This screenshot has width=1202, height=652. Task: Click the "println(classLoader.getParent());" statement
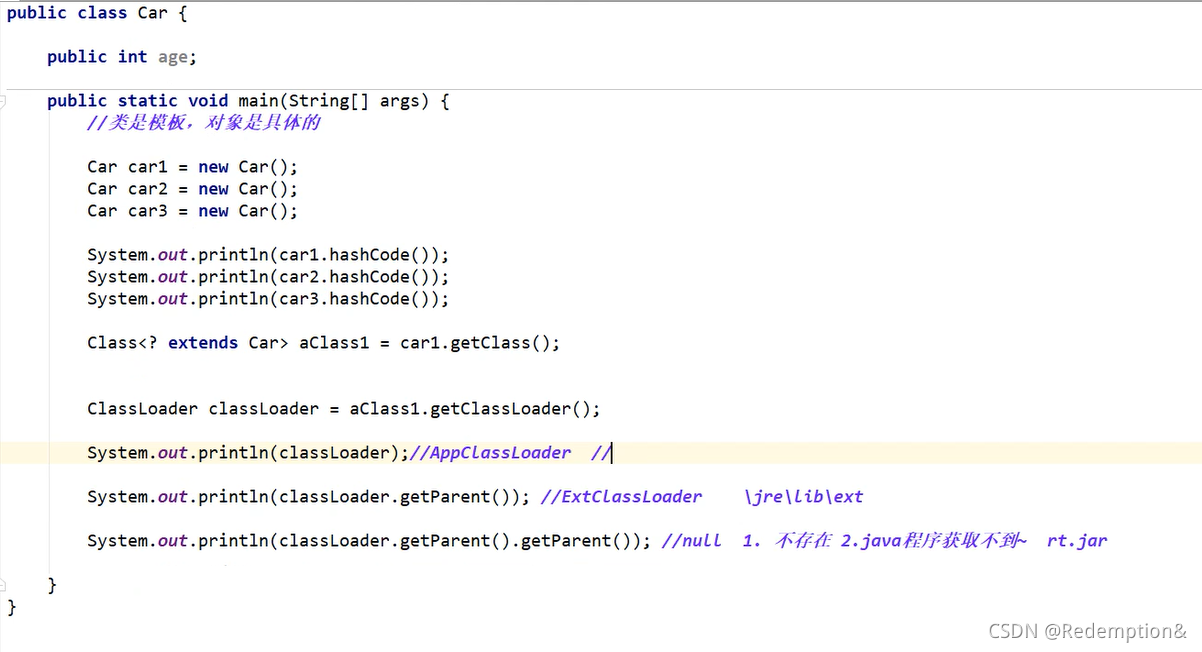click(x=308, y=497)
